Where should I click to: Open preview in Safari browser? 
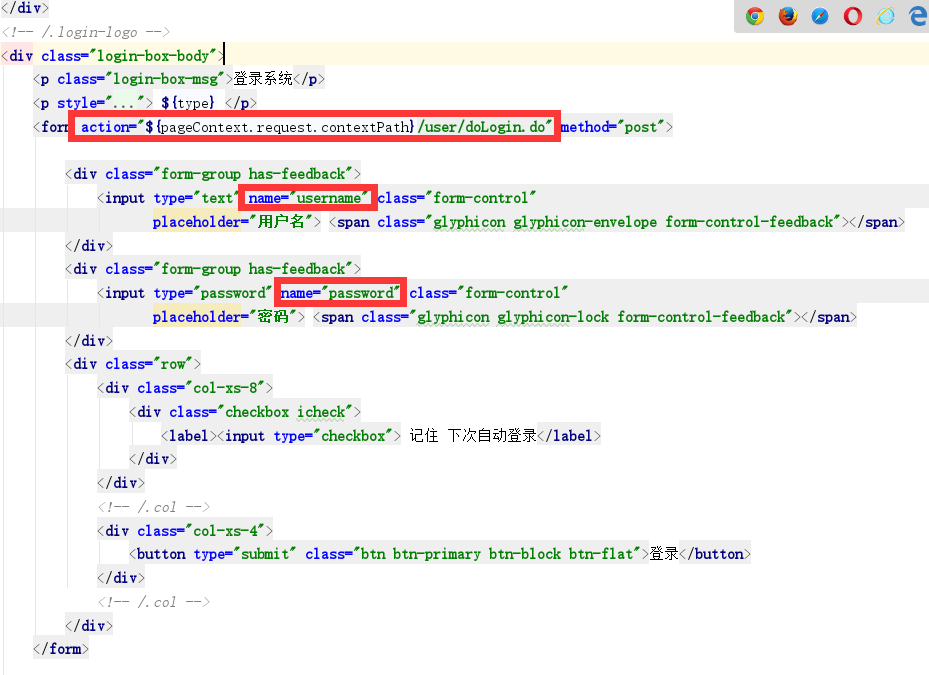(820, 16)
